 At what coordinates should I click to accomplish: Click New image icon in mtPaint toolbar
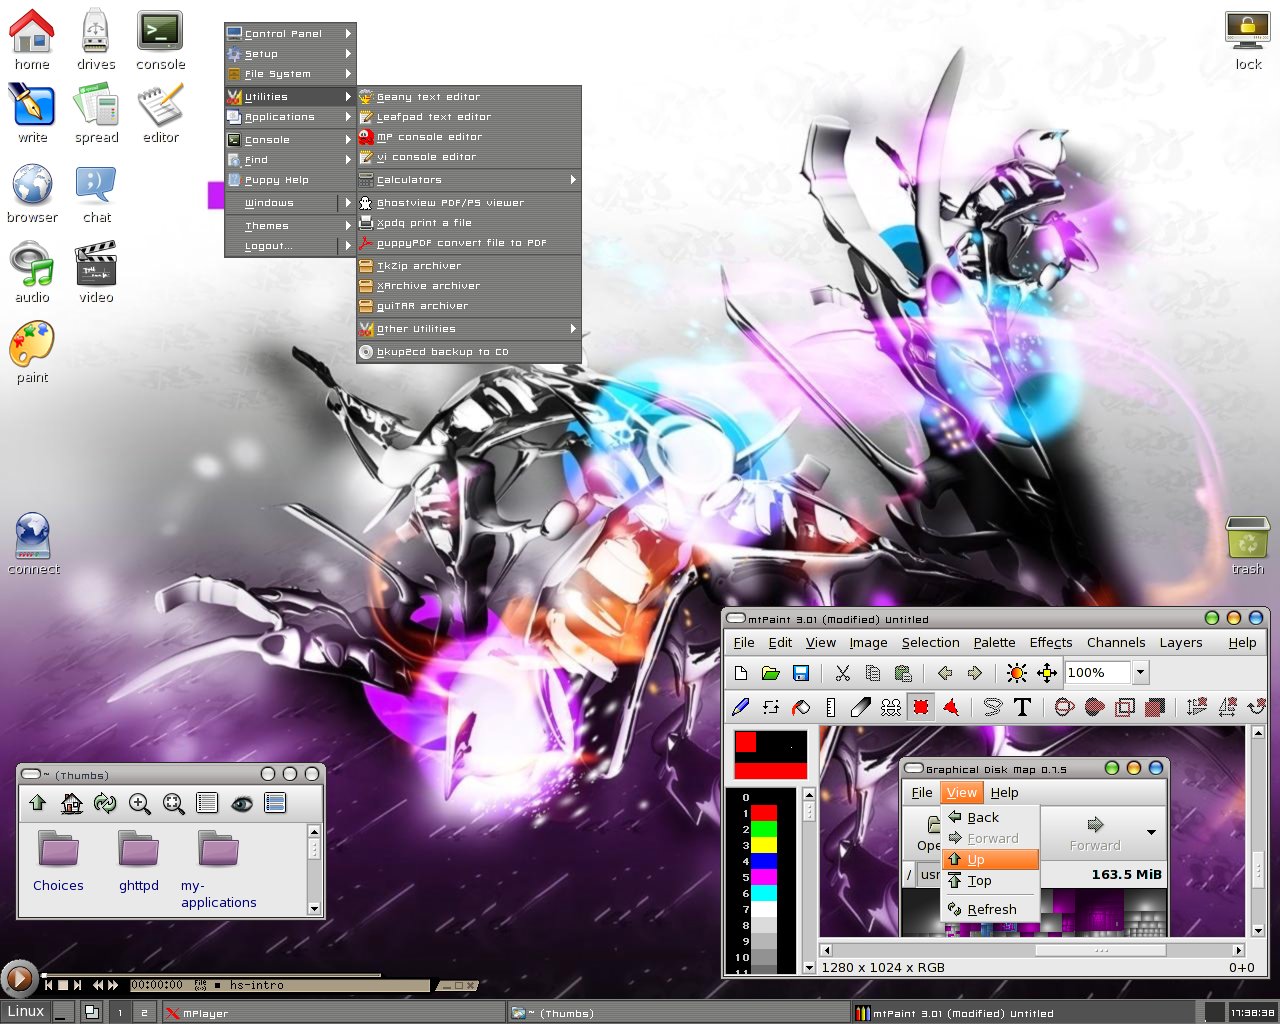[x=741, y=673]
